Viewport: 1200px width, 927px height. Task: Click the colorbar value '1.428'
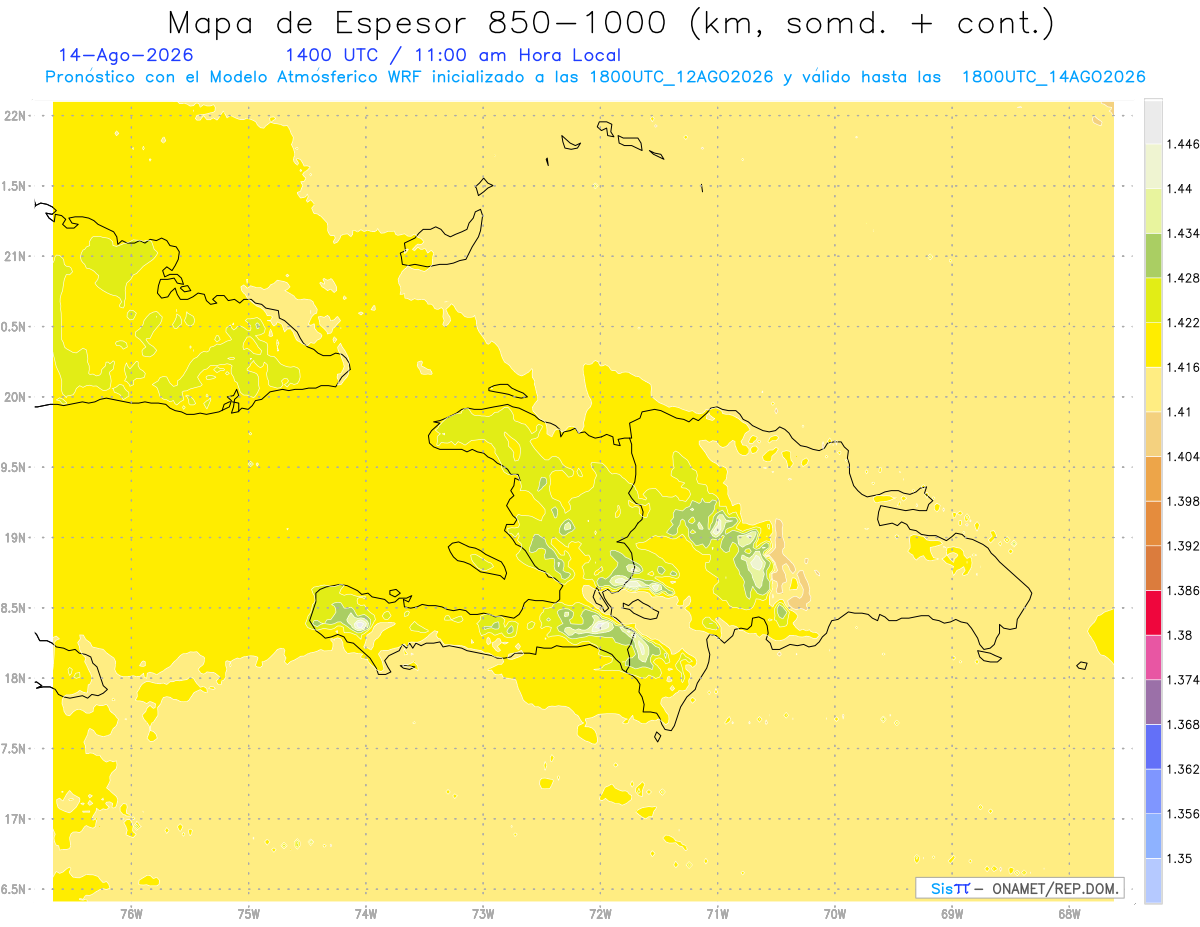tap(1183, 278)
